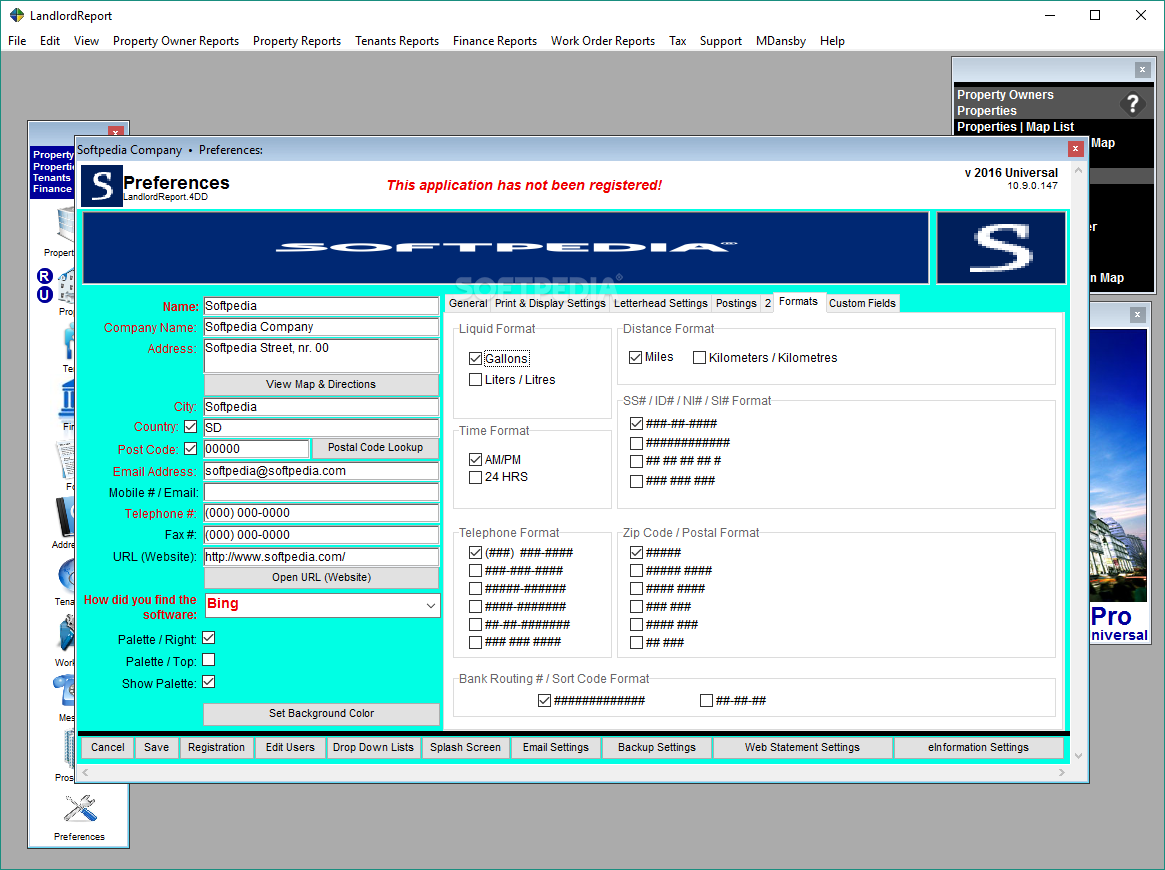The height and width of the screenshot is (870, 1165).
Task: Click the large S logo thumbnail
Action: [1001, 248]
